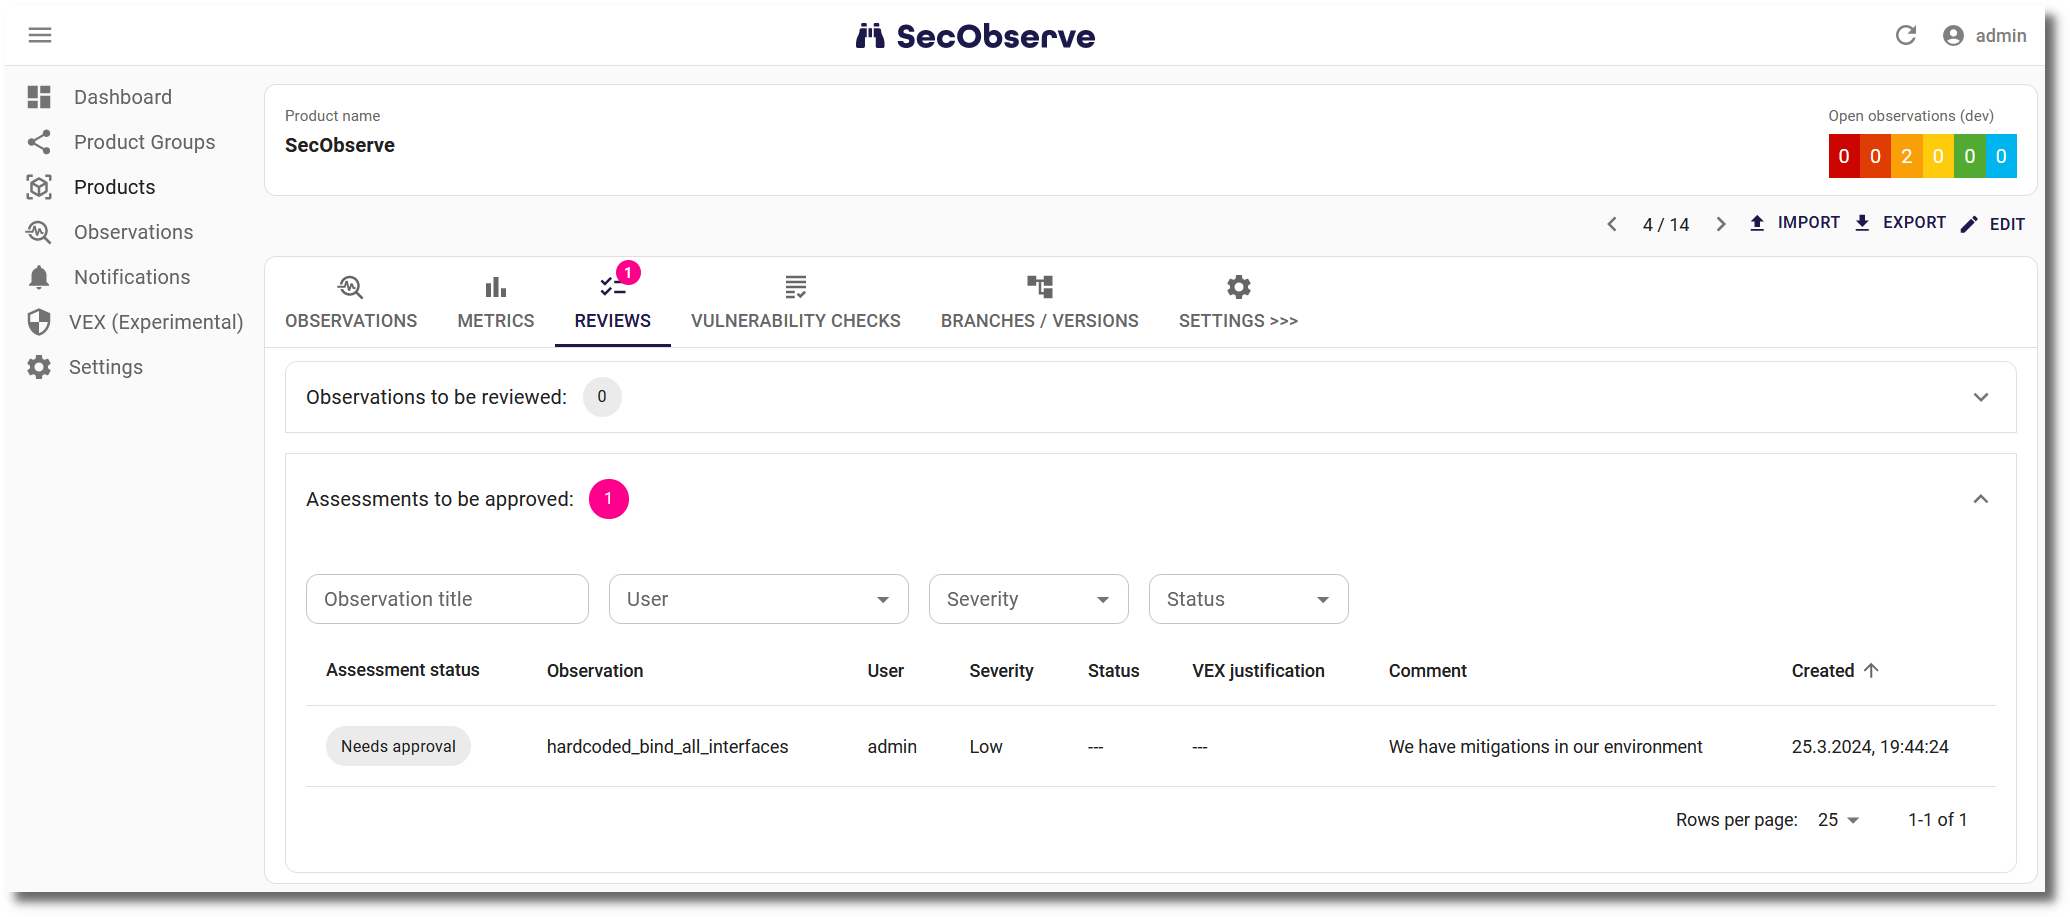This screenshot has height=917, width=2070.
Task: Click the Export button
Action: [x=1900, y=223]
